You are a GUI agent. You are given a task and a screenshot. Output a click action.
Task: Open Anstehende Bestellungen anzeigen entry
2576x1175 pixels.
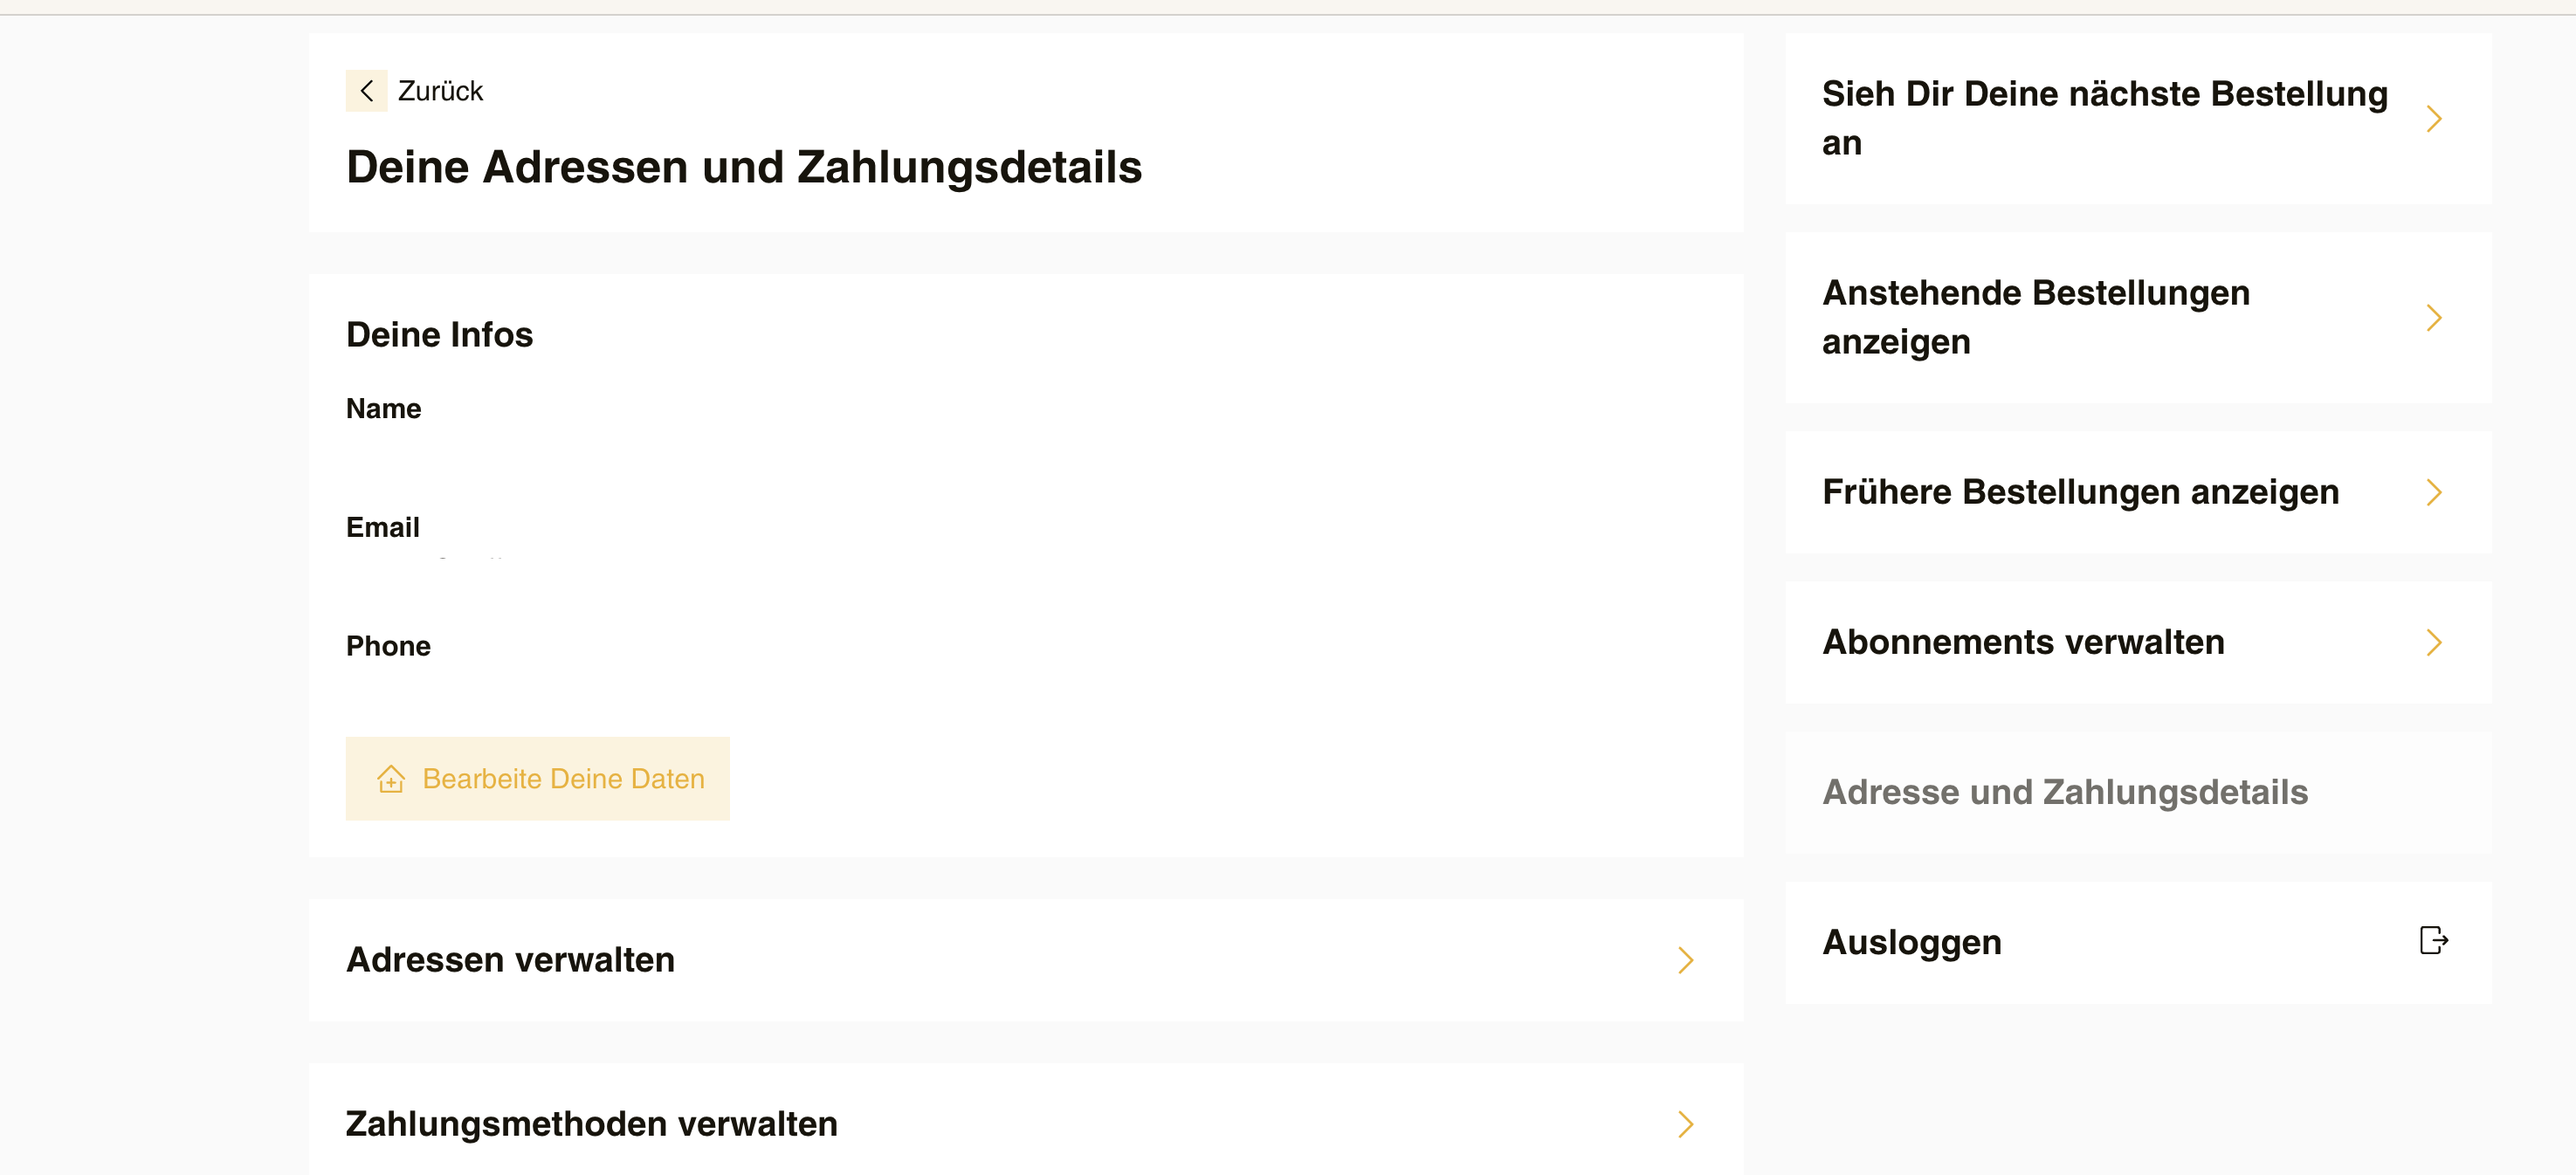2138,318
